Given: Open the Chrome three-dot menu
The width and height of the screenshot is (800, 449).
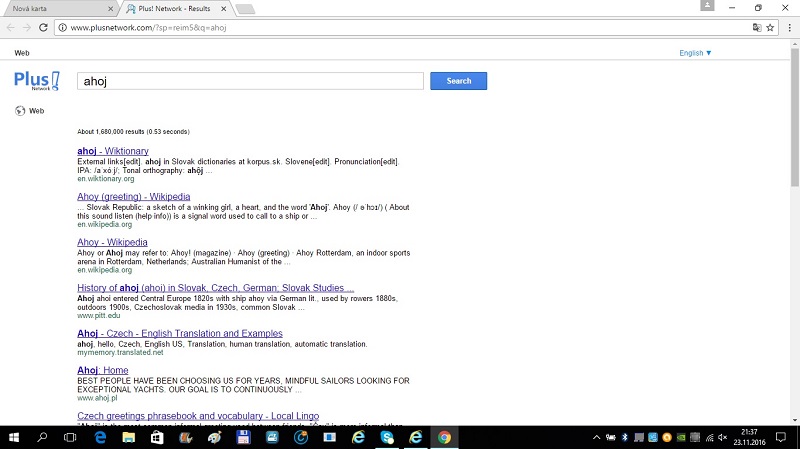Looking at the screenshot, I should pos(788,27).
